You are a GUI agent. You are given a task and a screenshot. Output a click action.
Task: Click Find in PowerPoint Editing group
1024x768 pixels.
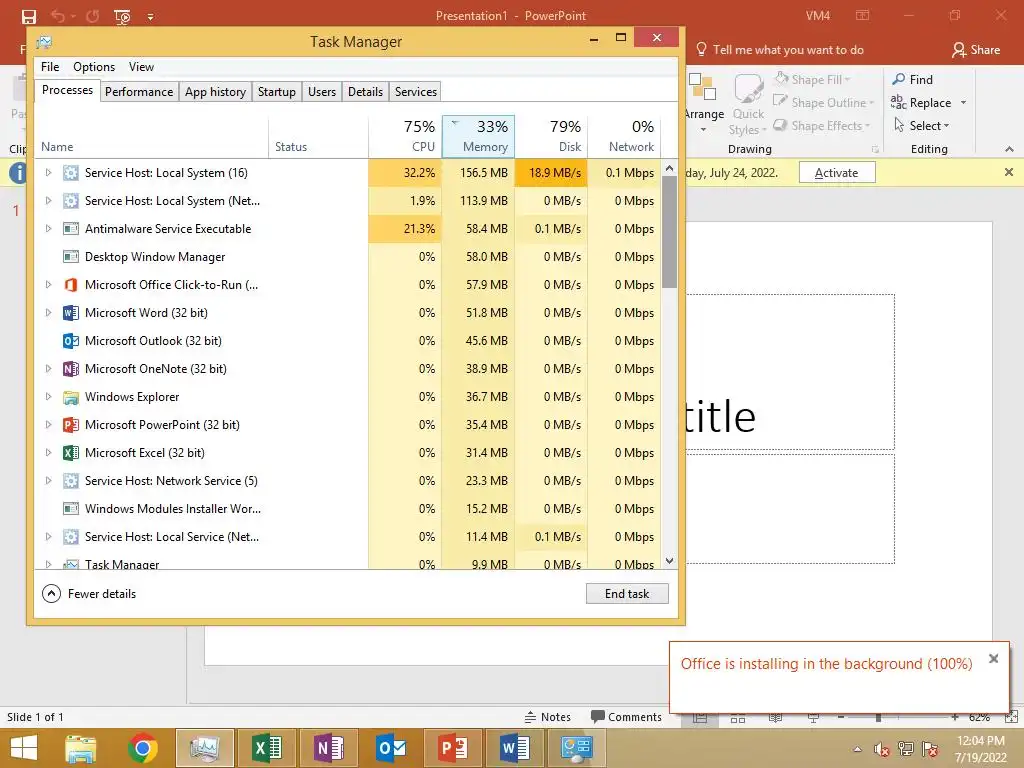[912, 80]
